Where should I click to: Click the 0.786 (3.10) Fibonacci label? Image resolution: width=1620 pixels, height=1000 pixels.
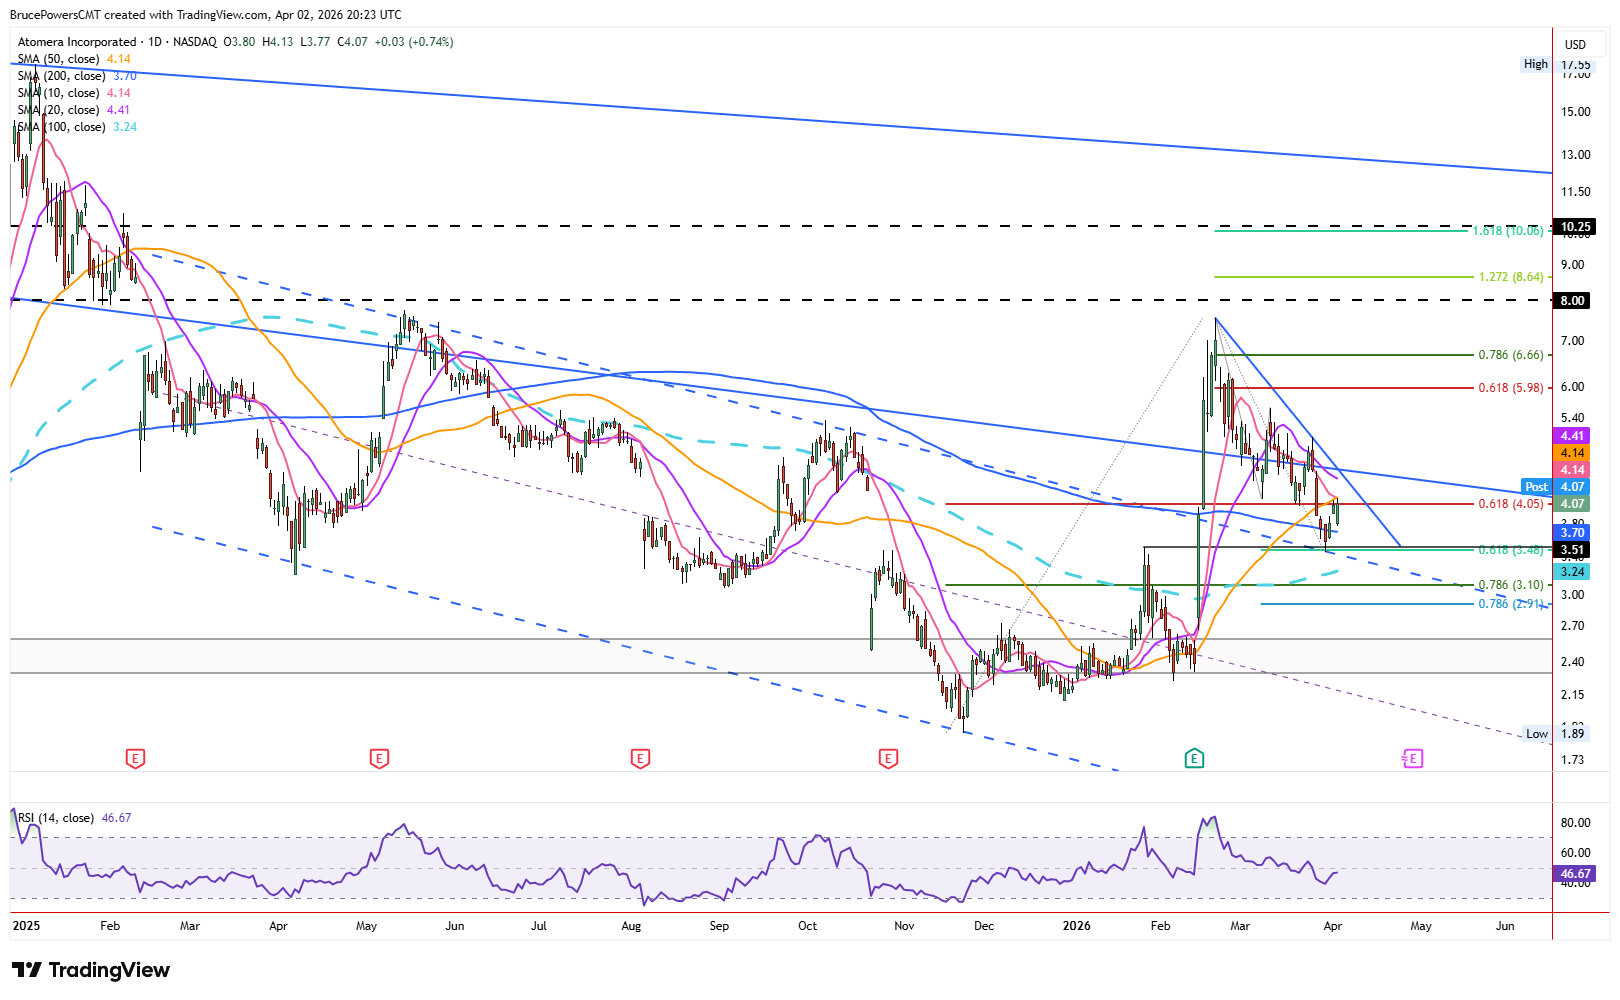(x=1512, y=585)
